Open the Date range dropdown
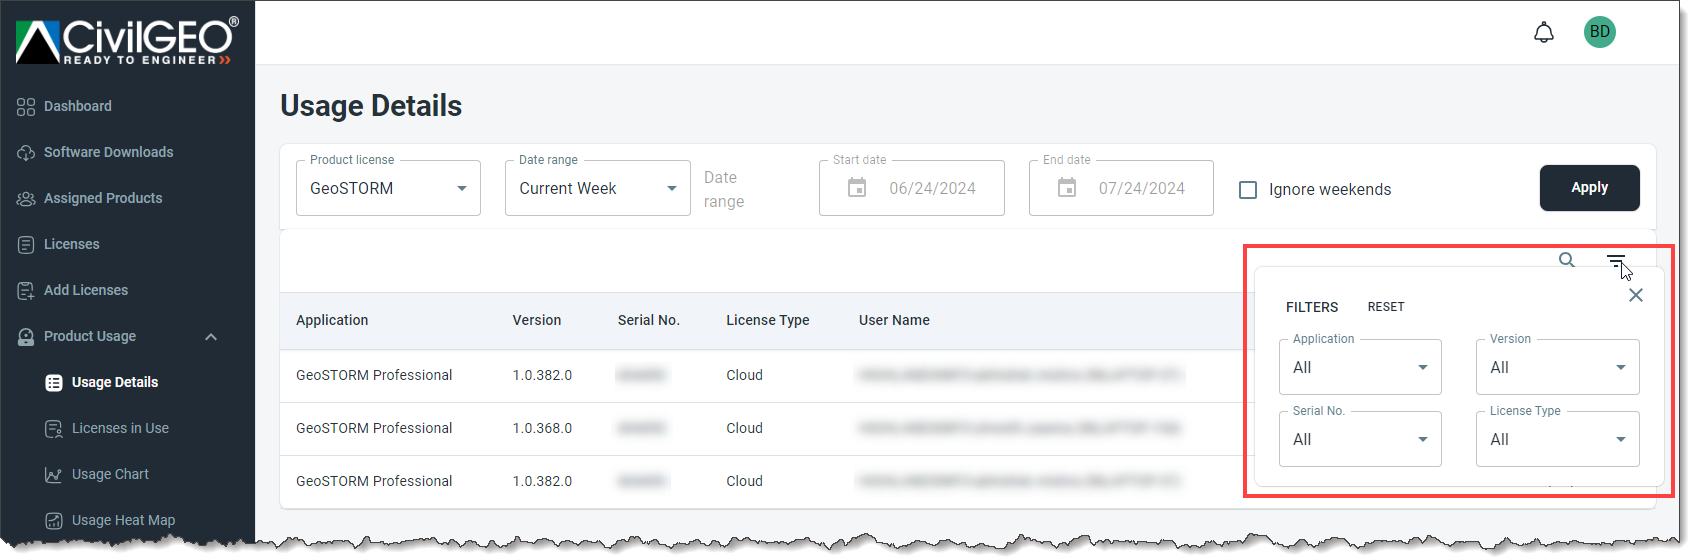Screen dimensions: 1694x560 click(x=597, y=188)
